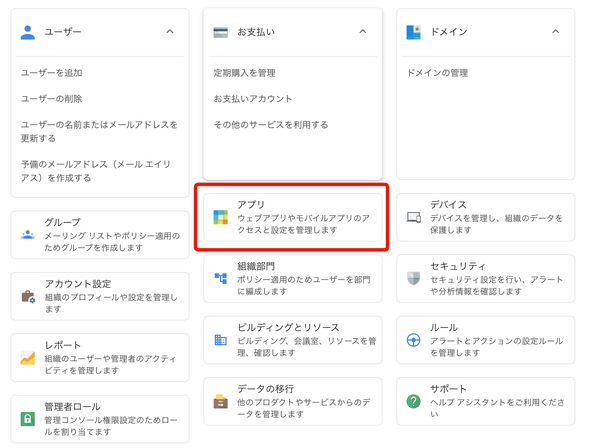The height and width of the screenshot is (448, 600).
Task: Open the お支払いアカウント link
Action: [x=253, y=99]
